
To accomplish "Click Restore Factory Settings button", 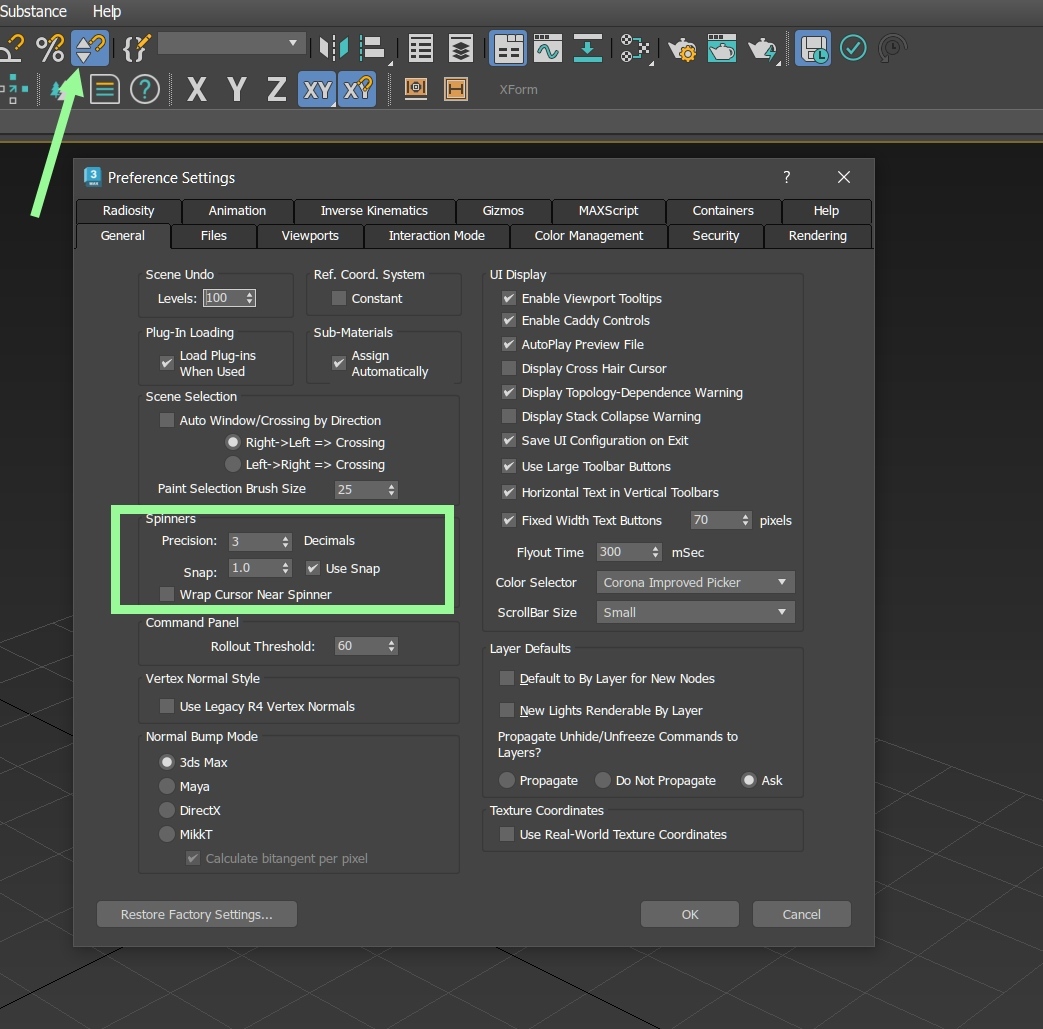I will click(197, 914).
